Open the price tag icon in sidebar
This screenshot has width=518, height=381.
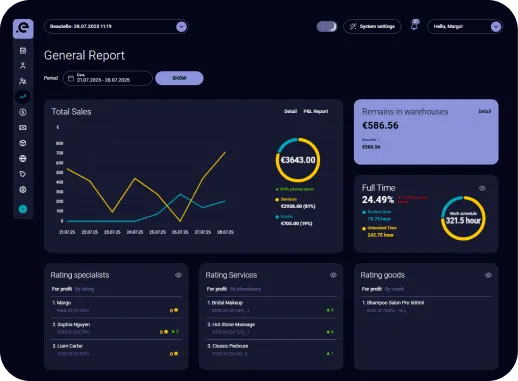23,174
